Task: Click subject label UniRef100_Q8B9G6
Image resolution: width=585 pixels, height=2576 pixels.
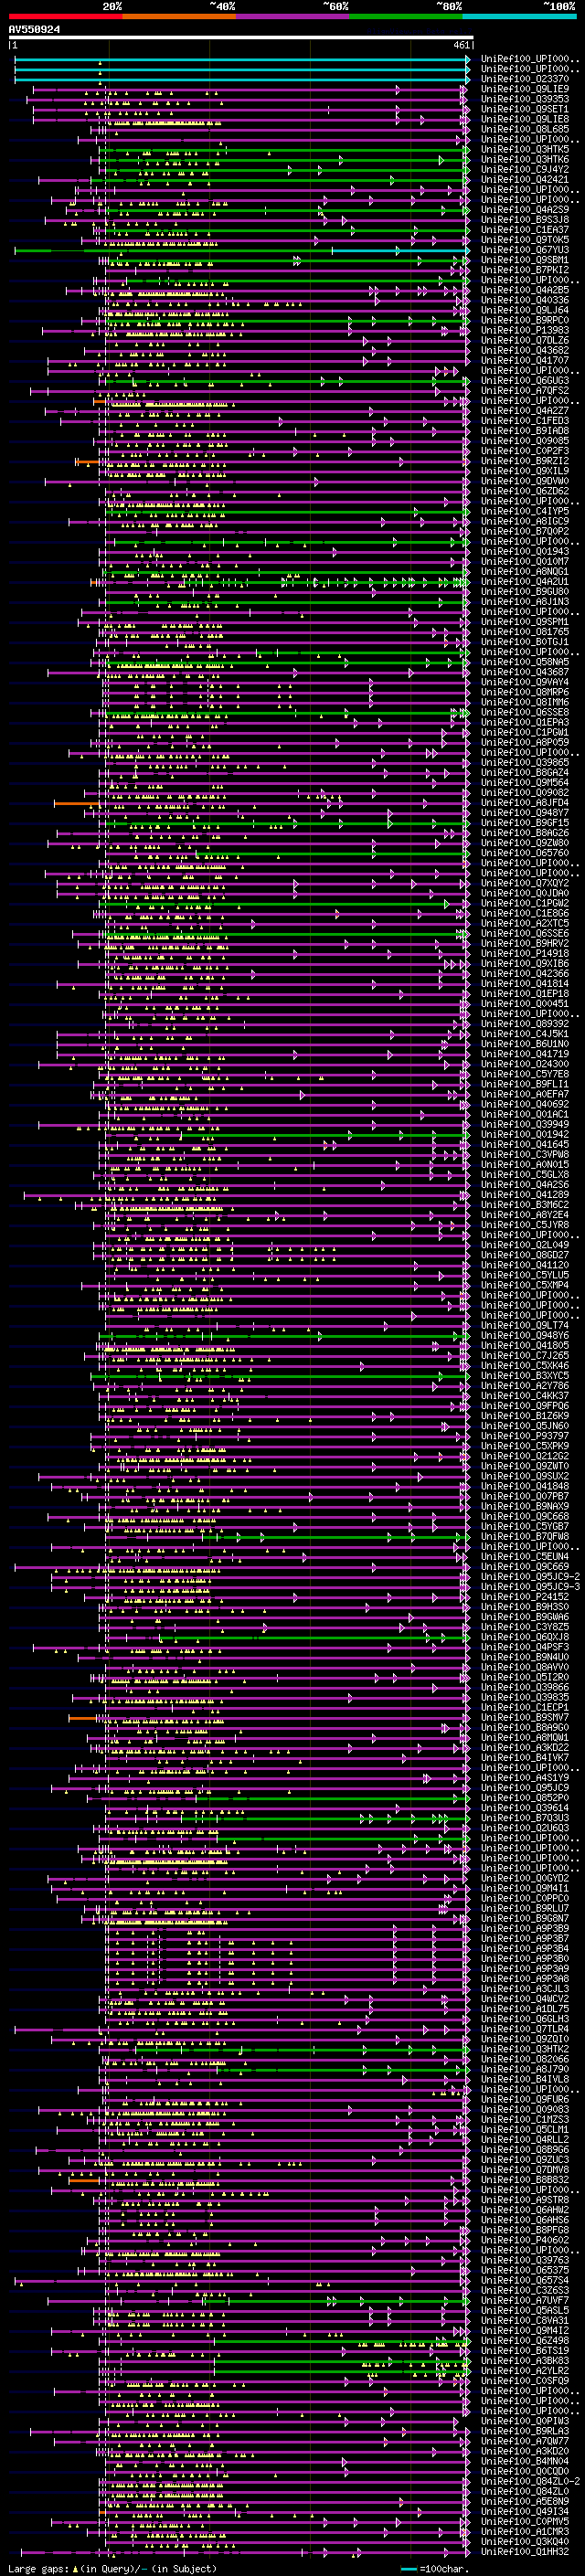Action: point(525,2150)
